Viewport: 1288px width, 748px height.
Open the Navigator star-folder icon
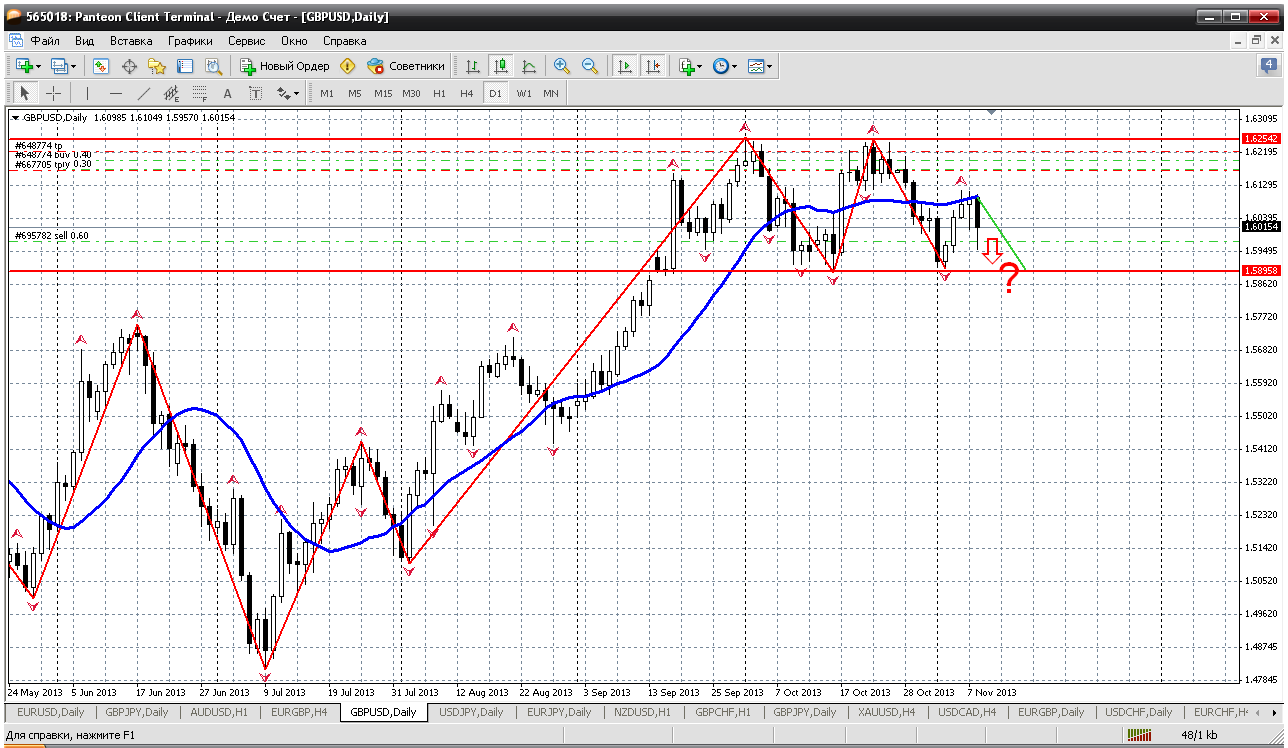point(157,66)
